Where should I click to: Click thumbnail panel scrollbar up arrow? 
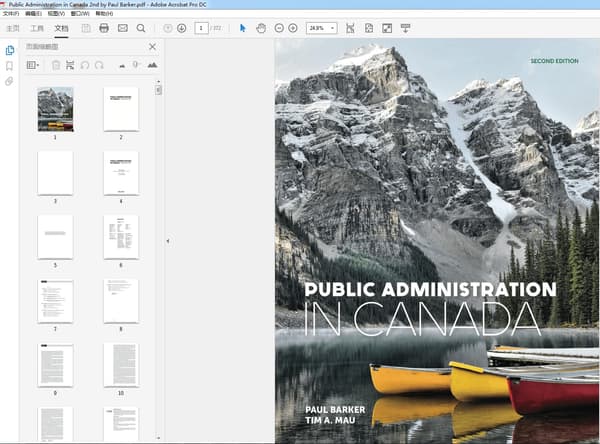click(158, 82)
